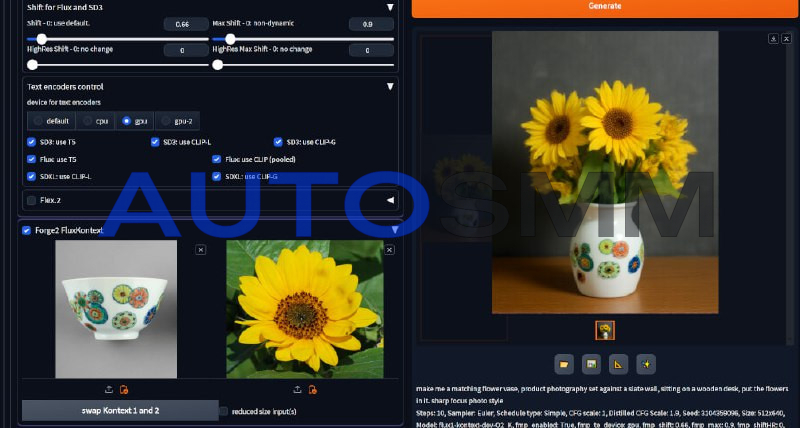800x428 pixels.
Task: Click clipboard paste icon under bowl image
Action: pos(124,389)
